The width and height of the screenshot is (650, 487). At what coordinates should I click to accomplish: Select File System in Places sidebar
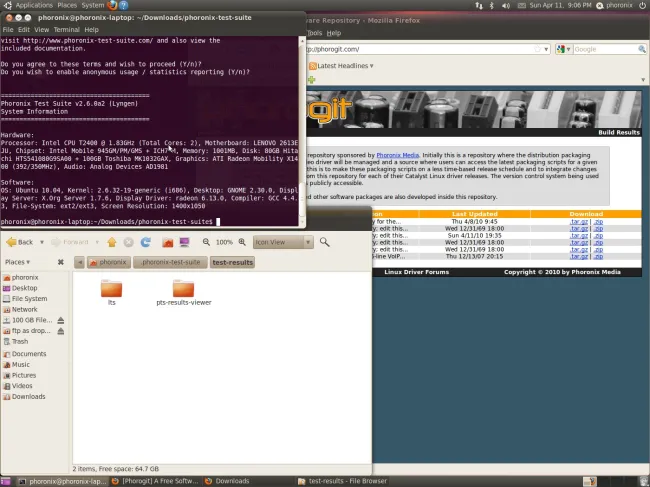pyautogui.click(x=29, y=298)
